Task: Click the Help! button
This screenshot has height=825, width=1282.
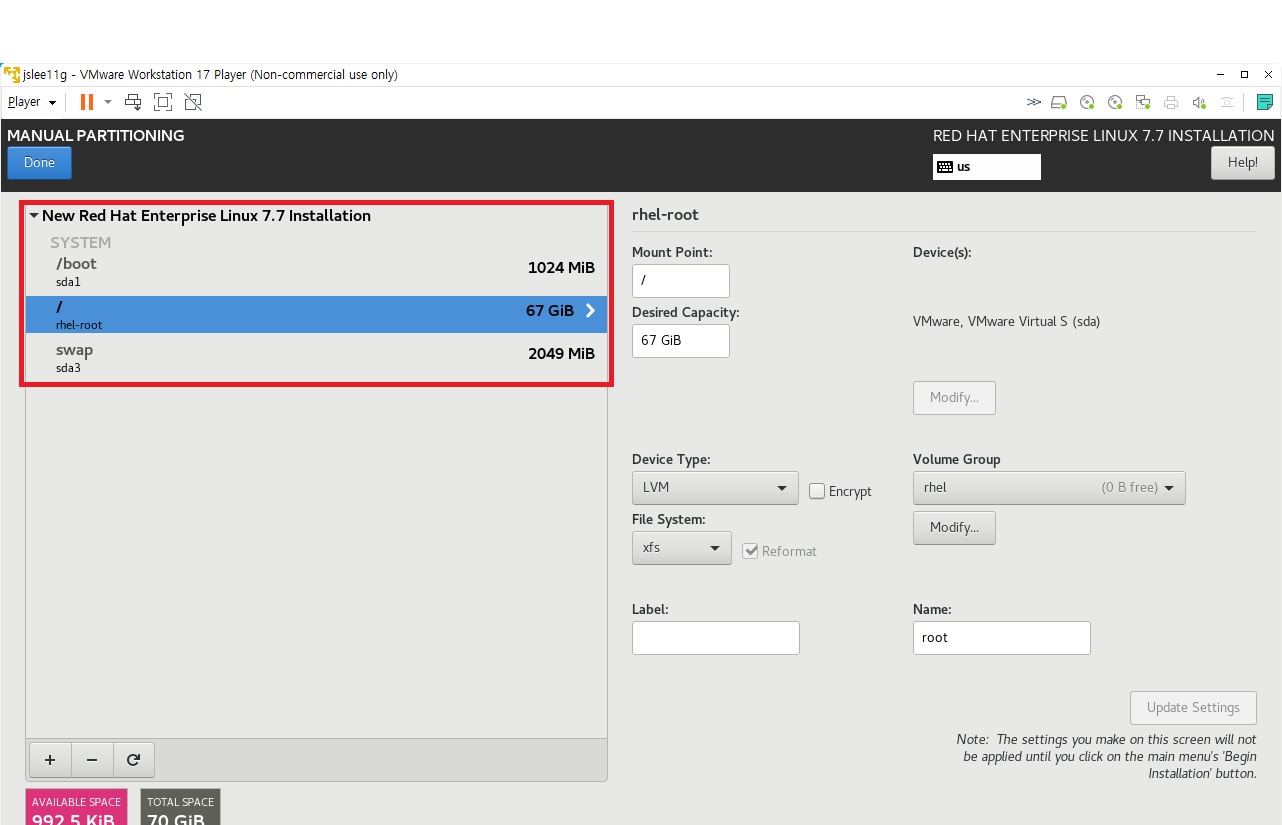Action: pyautogui.click(x=1243, y=163)
